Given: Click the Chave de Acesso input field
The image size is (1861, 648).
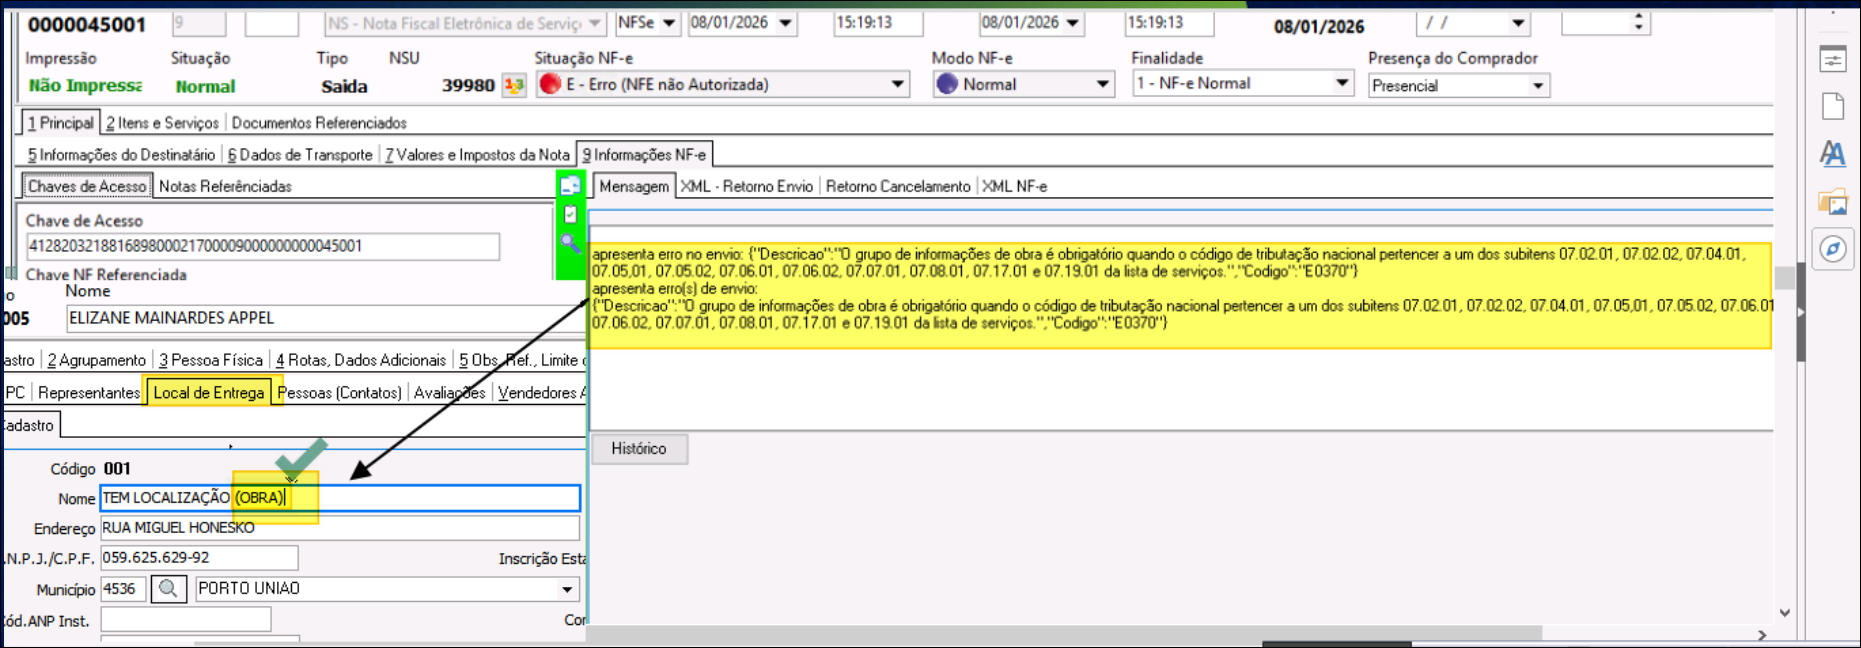Looking at the screenshot, I should pyautogui.click(x=262, y=246).
